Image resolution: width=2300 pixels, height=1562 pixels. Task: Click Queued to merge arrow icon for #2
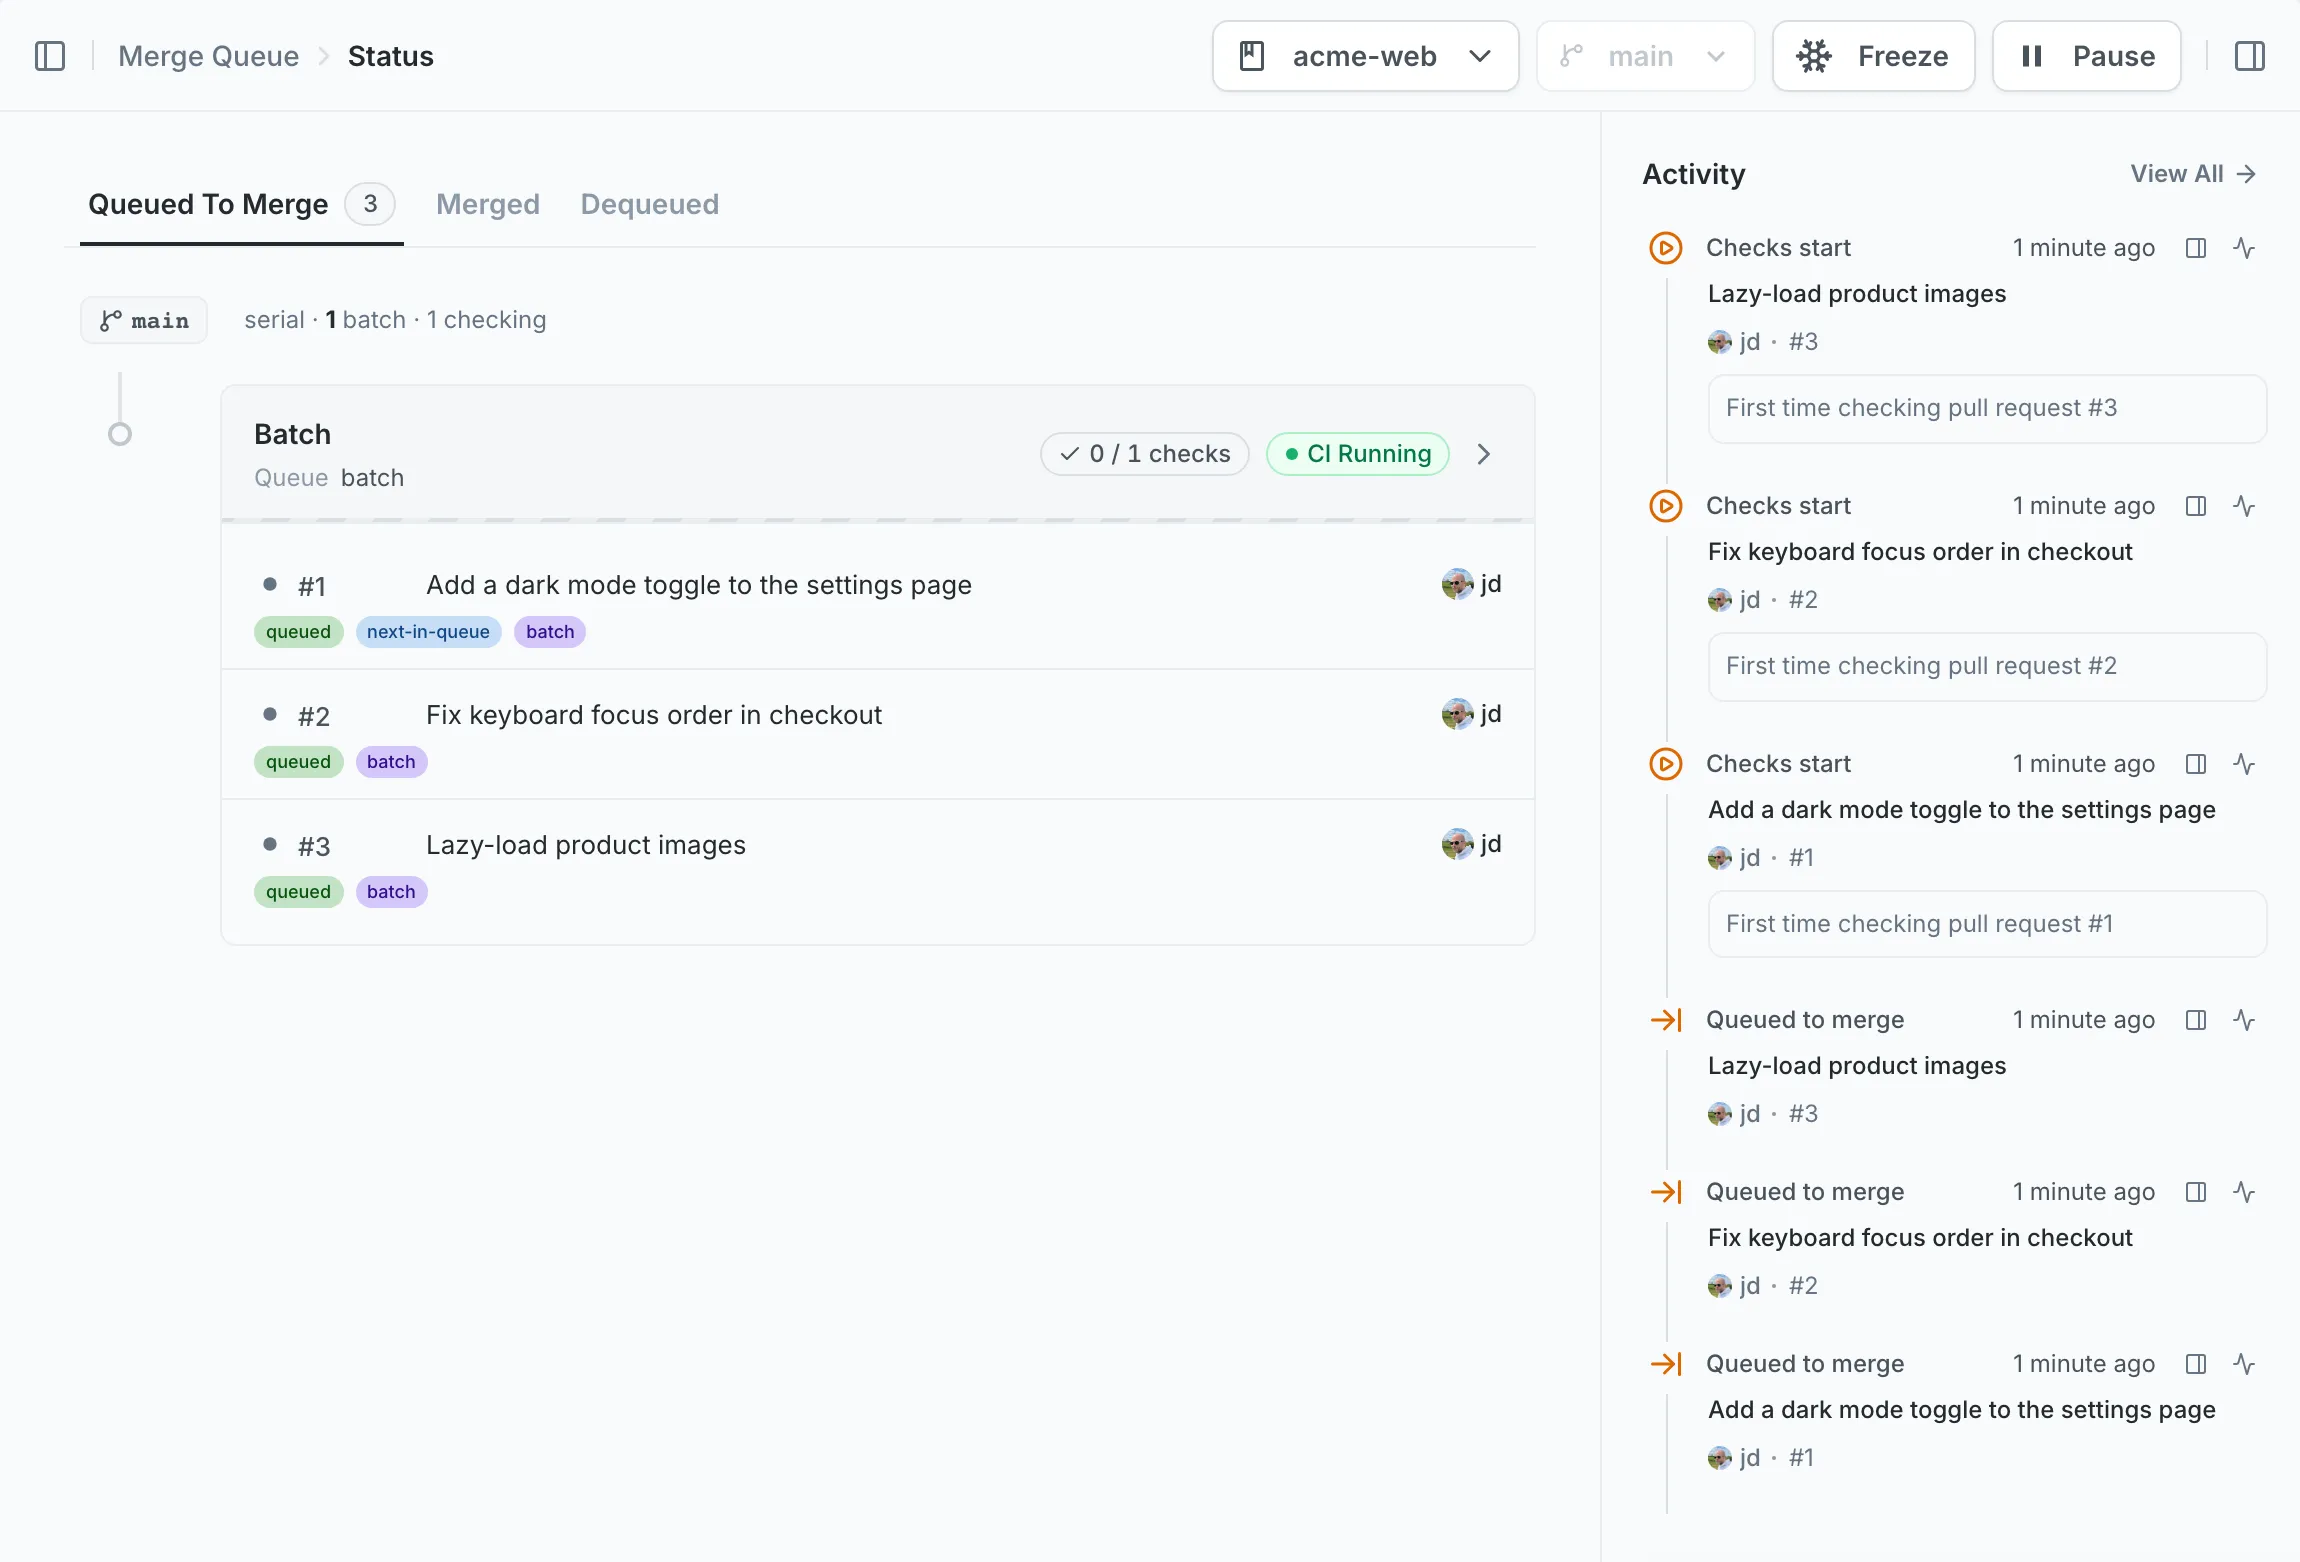(1665, 1192)
